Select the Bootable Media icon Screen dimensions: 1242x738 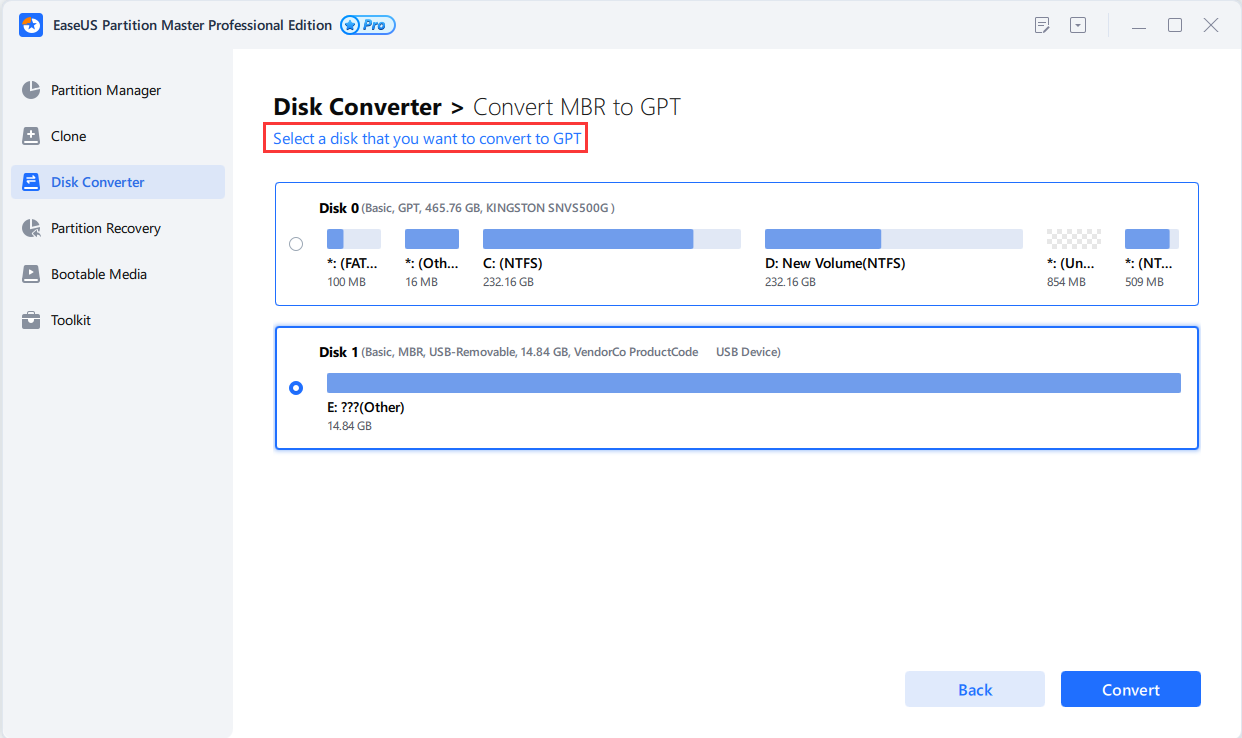33,274
